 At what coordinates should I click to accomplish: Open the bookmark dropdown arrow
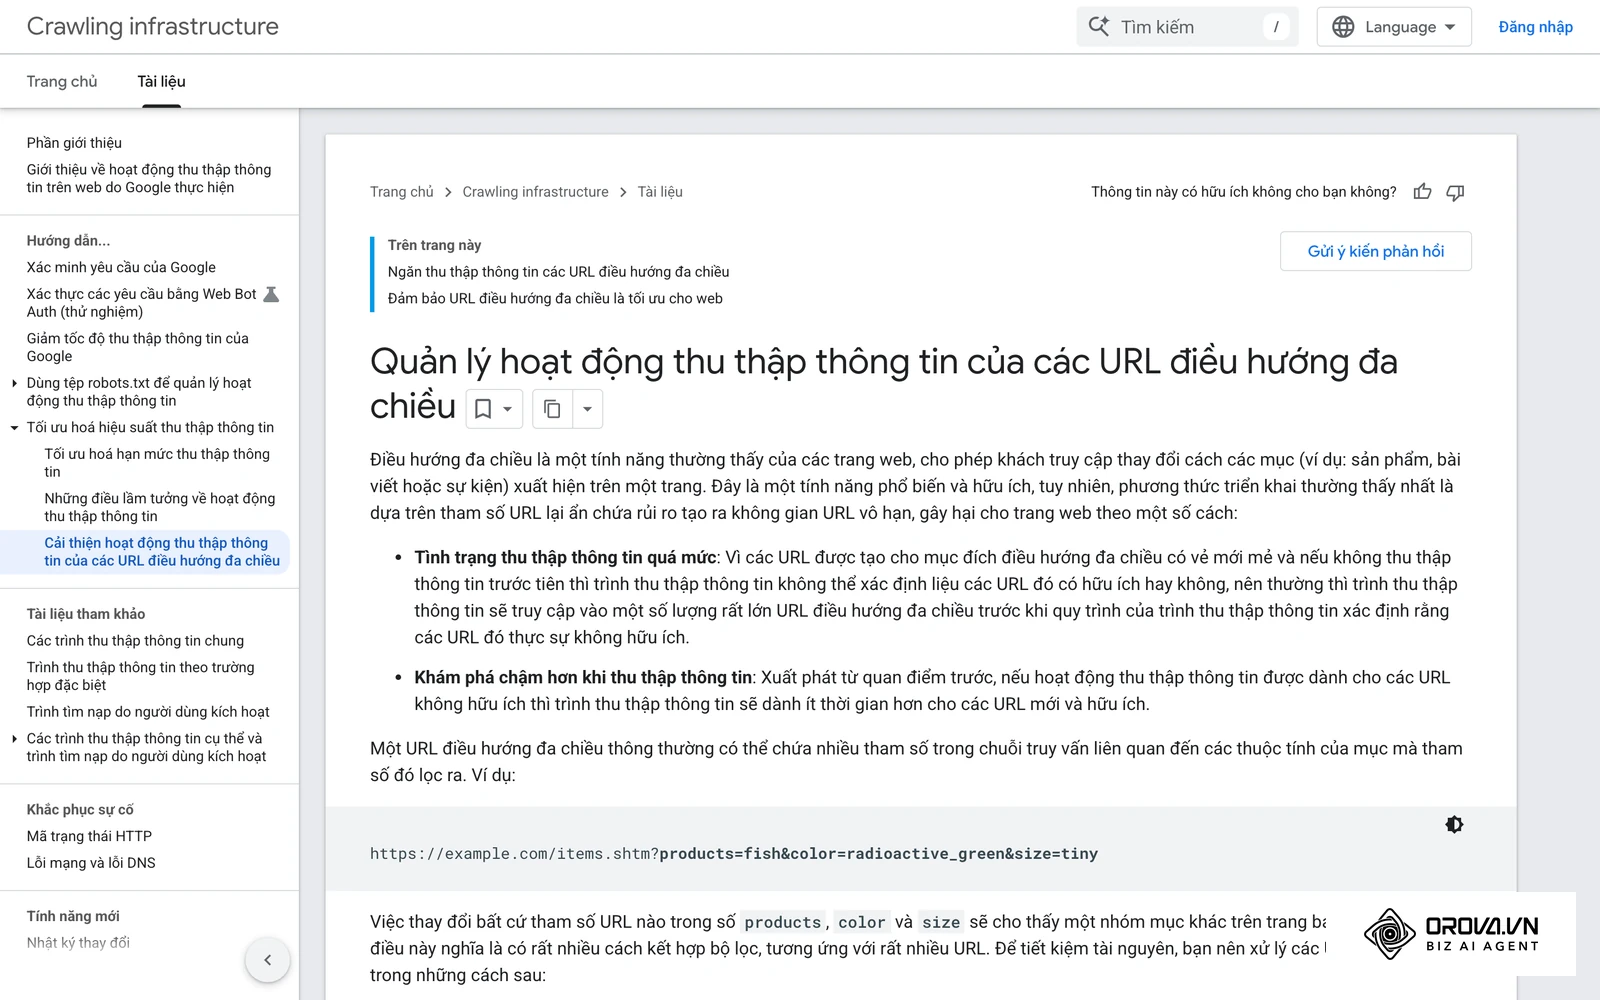click(x=508, y=409)
